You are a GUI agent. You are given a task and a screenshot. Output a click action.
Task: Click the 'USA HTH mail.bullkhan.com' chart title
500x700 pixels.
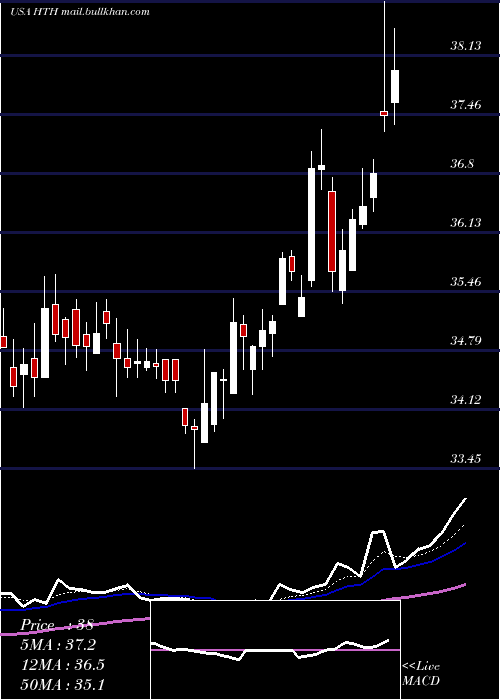click(x=79, y=12)
